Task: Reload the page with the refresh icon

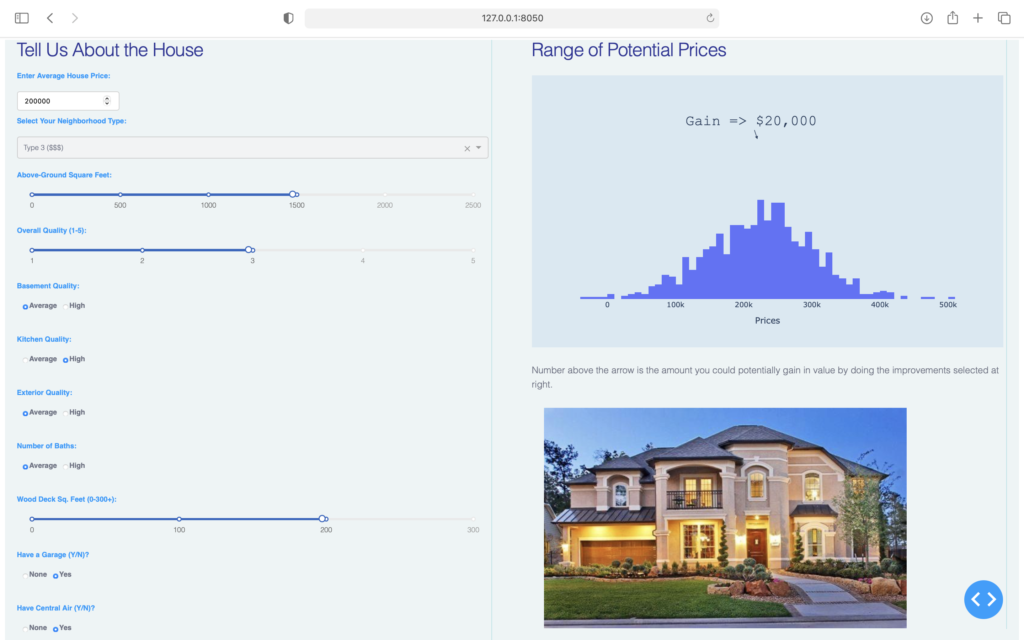Action: [709, 17]
